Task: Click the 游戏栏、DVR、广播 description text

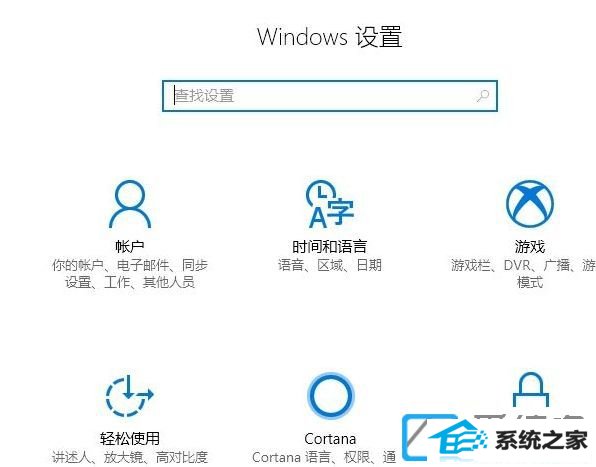Action: 524,274
